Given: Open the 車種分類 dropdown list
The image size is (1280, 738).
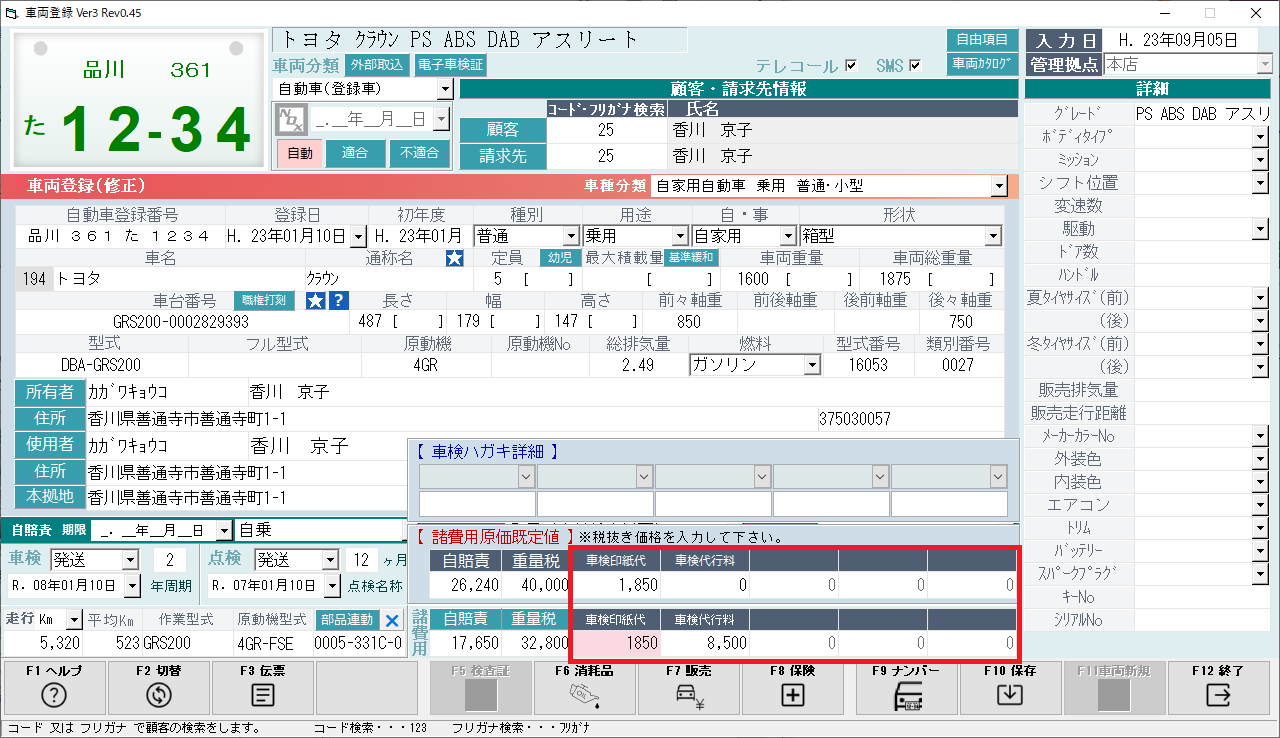Looking at the screenshot, I should [x=998, y=186].
